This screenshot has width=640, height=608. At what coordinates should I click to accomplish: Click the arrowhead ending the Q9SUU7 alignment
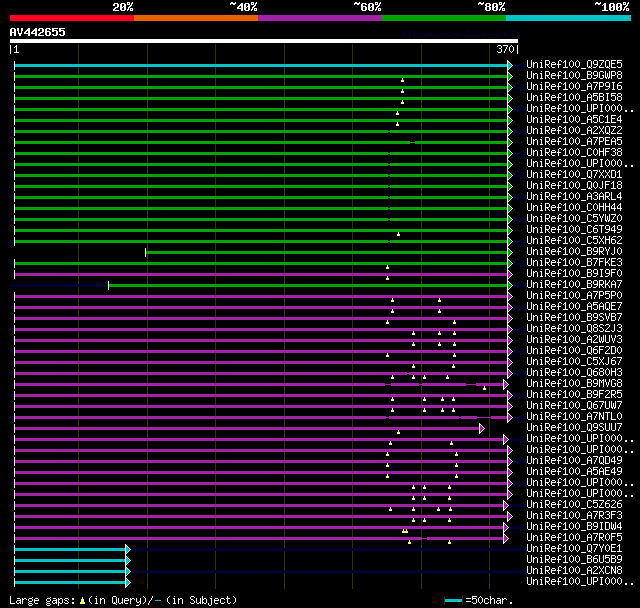(x=482, y=428)
